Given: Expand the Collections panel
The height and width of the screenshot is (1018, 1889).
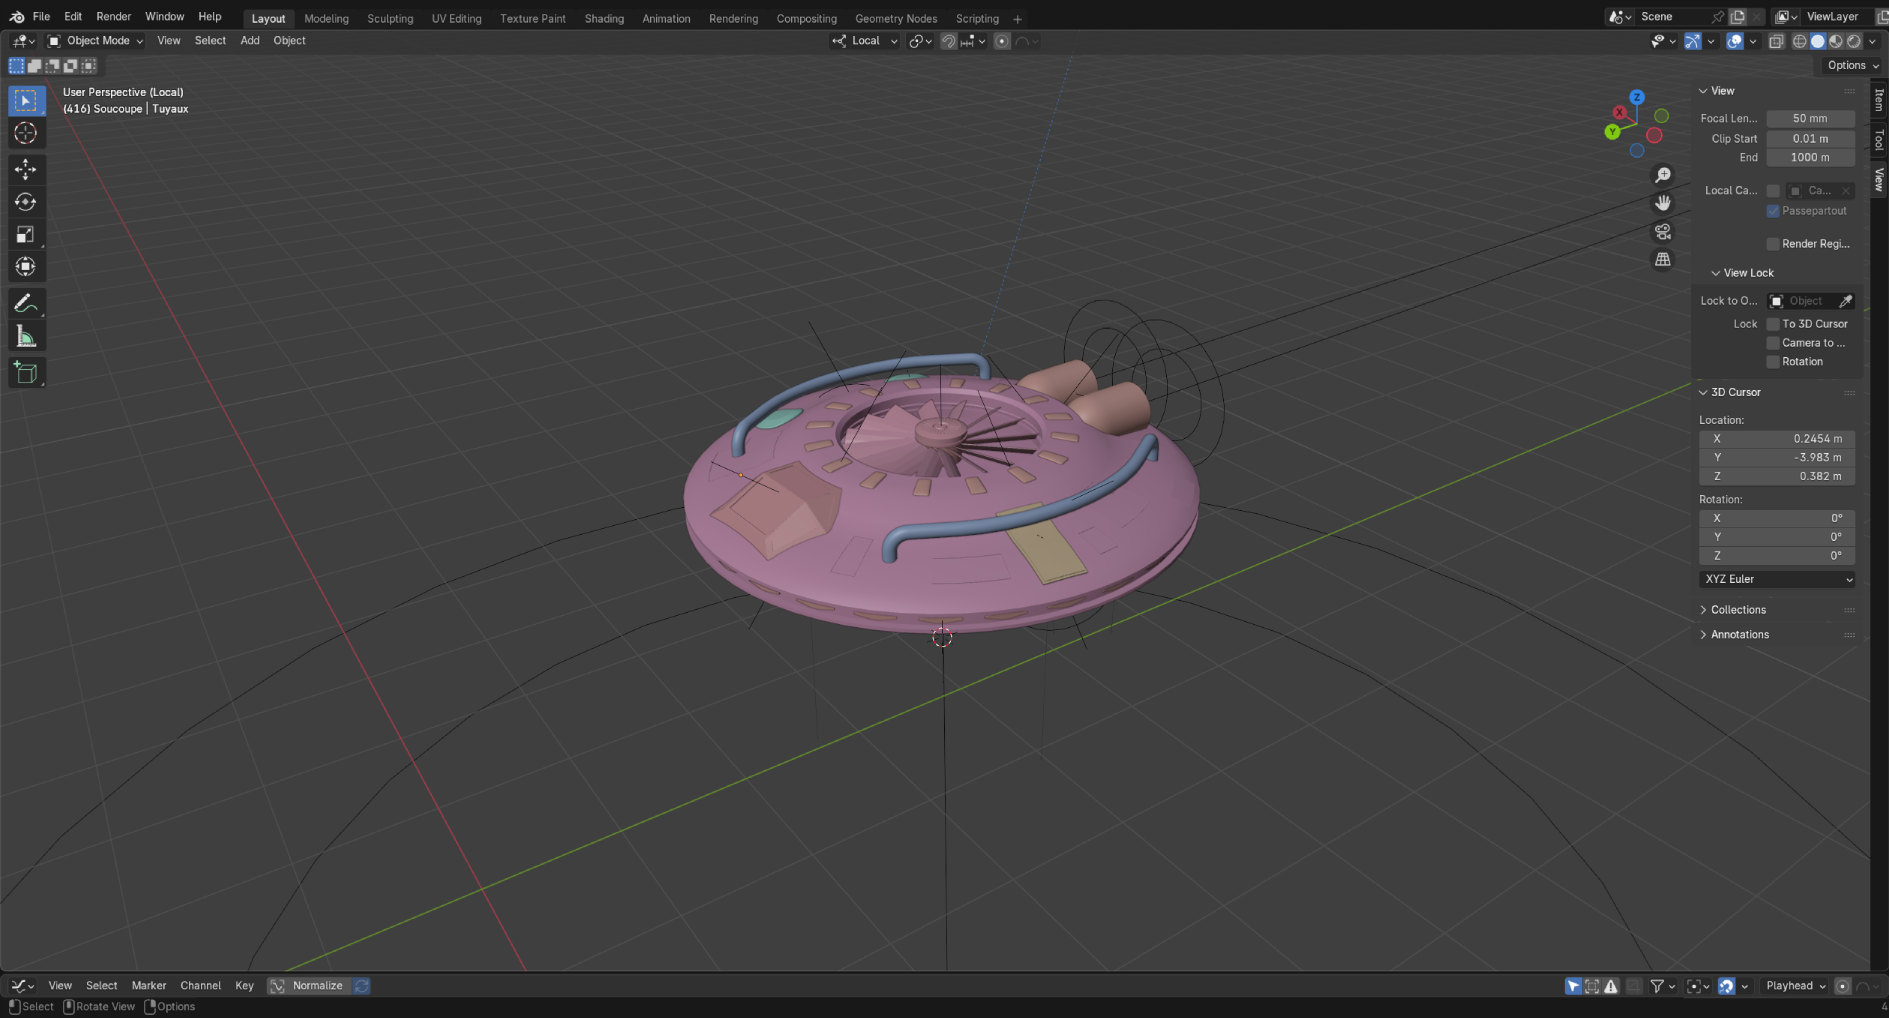Looking at the screenshot, I should point(1738,610).
